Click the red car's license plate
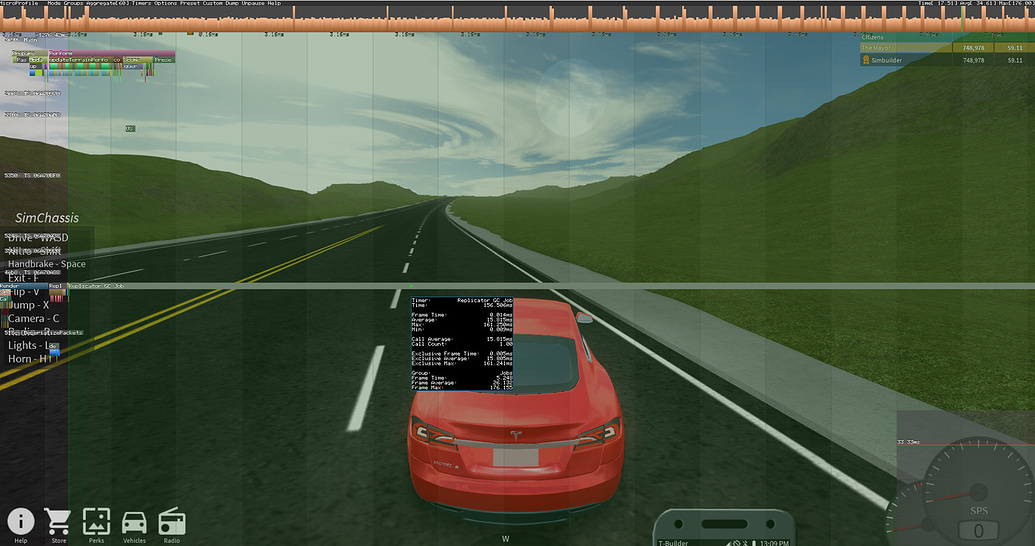This screenshot has width=1035, height=546. (516, 458)
